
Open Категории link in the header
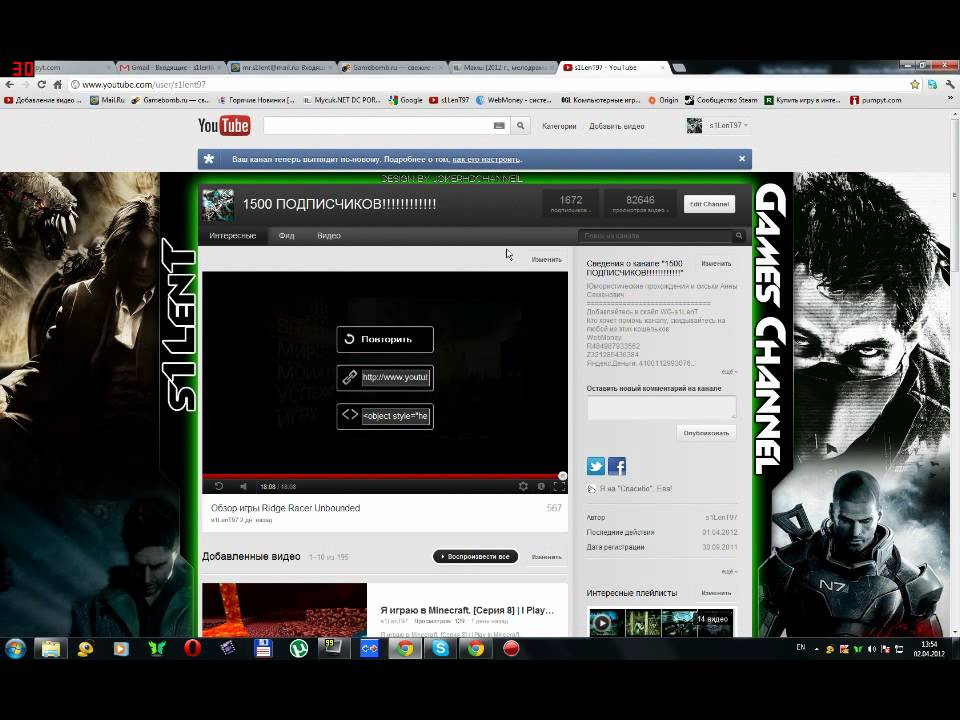coord(558,126)
